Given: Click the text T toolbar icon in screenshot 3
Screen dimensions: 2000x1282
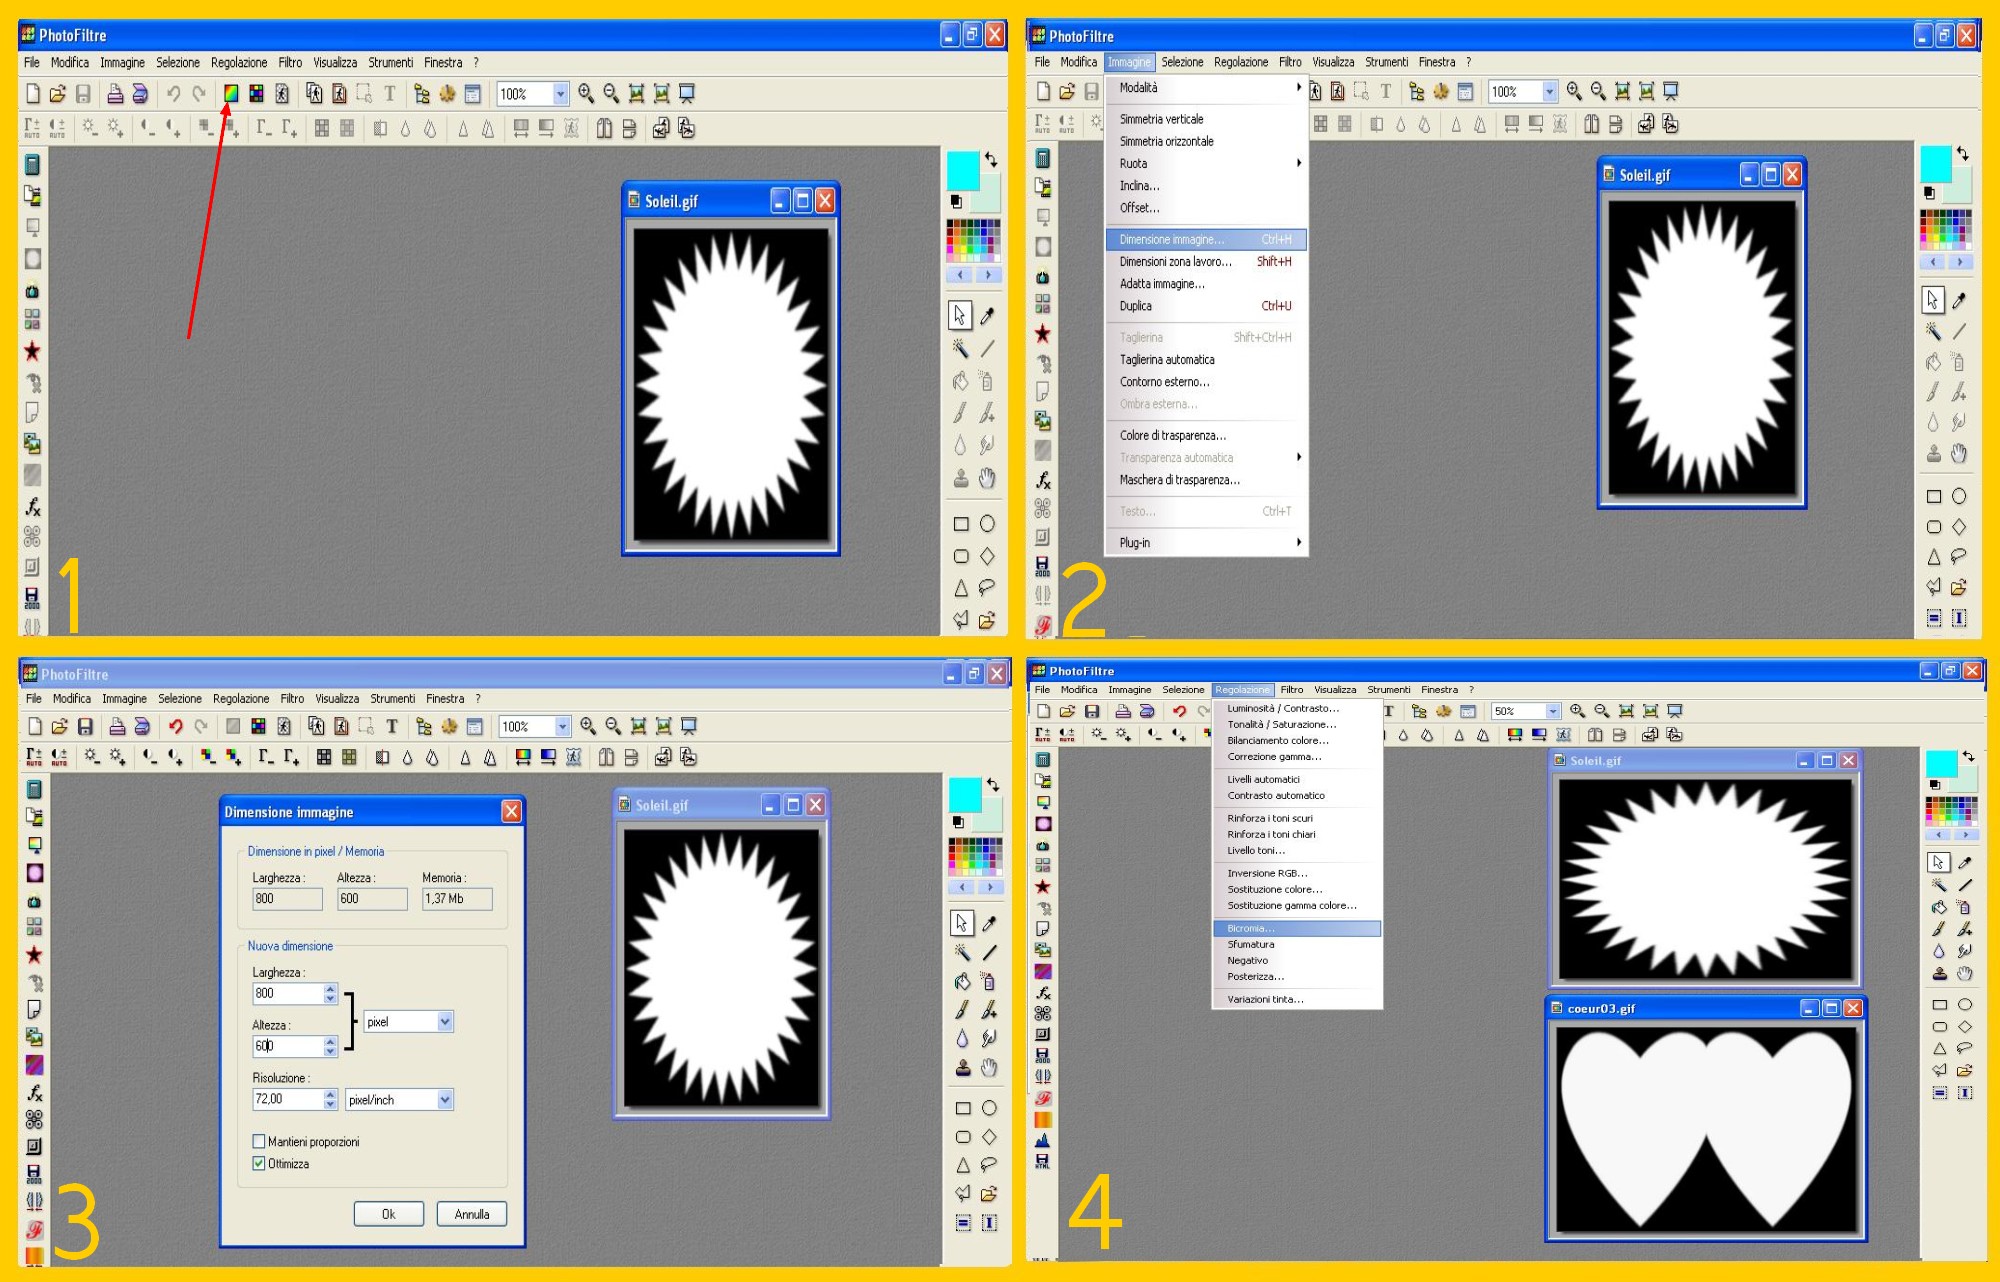Looking at the screenshot, I should click(x=392, y=727).
